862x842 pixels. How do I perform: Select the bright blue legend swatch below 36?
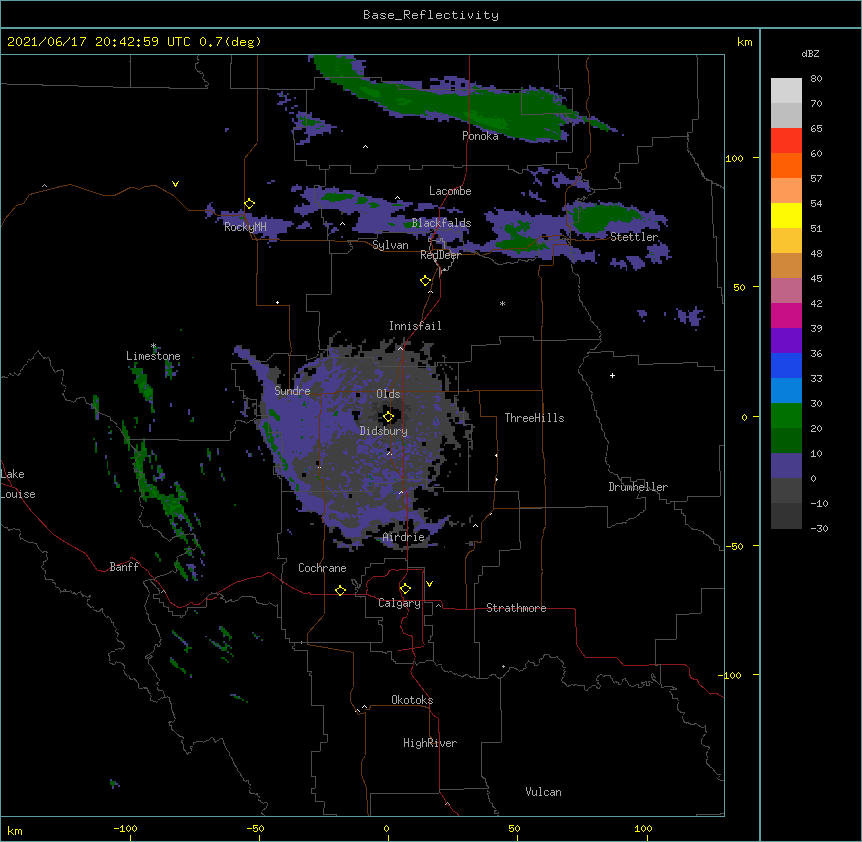coord(786,365)
